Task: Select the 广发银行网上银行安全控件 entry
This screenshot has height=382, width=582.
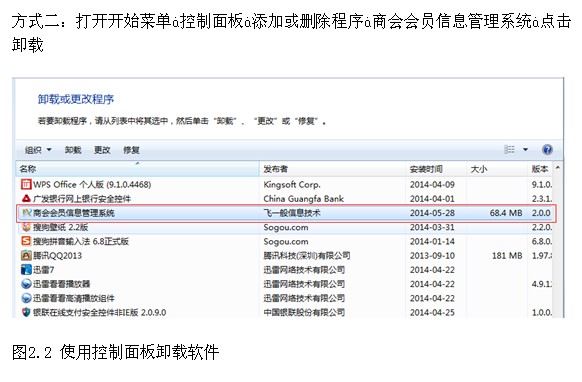Action: tap(284, 199)
